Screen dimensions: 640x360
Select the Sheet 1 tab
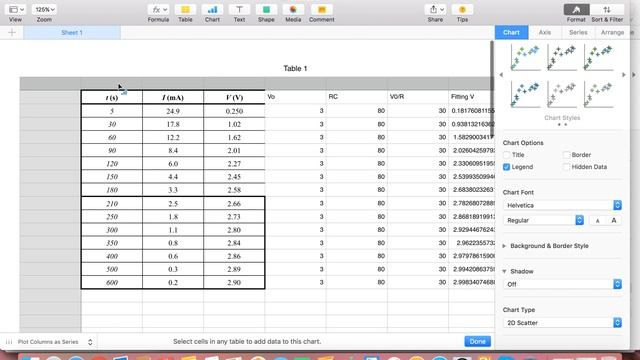pos(72,32)
